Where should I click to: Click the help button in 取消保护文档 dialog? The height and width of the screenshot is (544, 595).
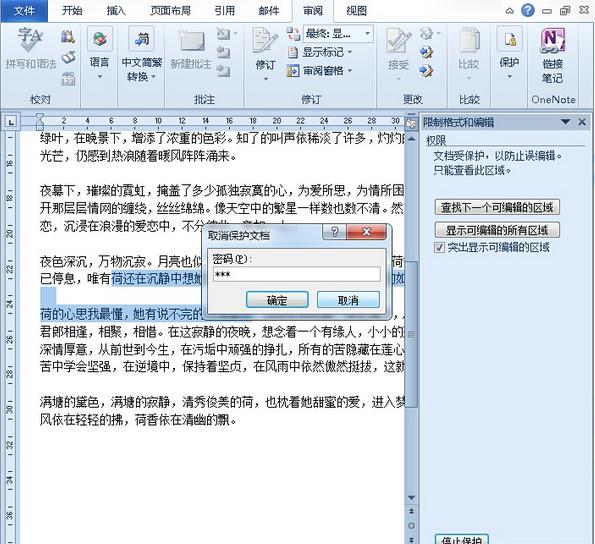[x=334, y=231]
